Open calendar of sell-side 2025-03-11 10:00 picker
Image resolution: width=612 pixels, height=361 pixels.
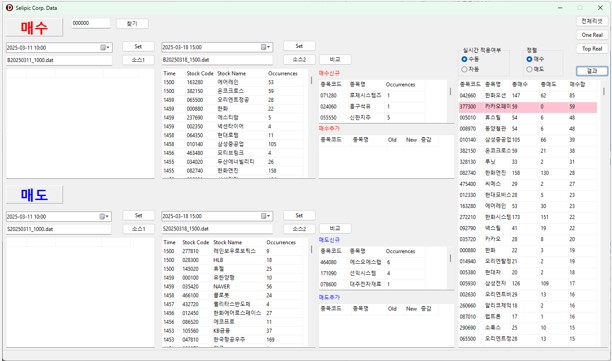pos(105,217)
